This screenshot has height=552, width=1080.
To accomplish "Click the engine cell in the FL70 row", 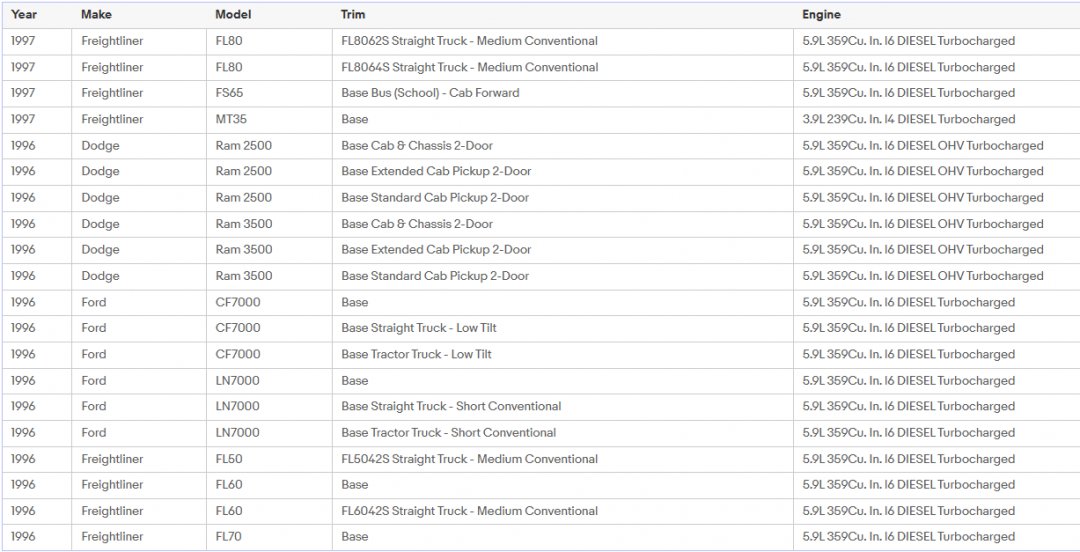I will pyautogui.click(x=908, y=536).
